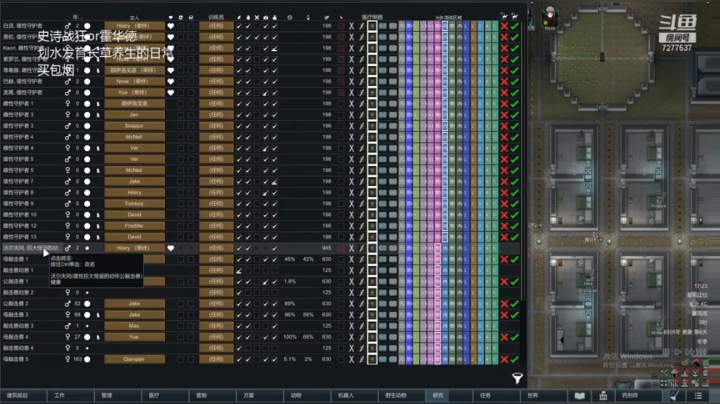Click the 母敲击兽 5 animal name

[x=17, y=359]
